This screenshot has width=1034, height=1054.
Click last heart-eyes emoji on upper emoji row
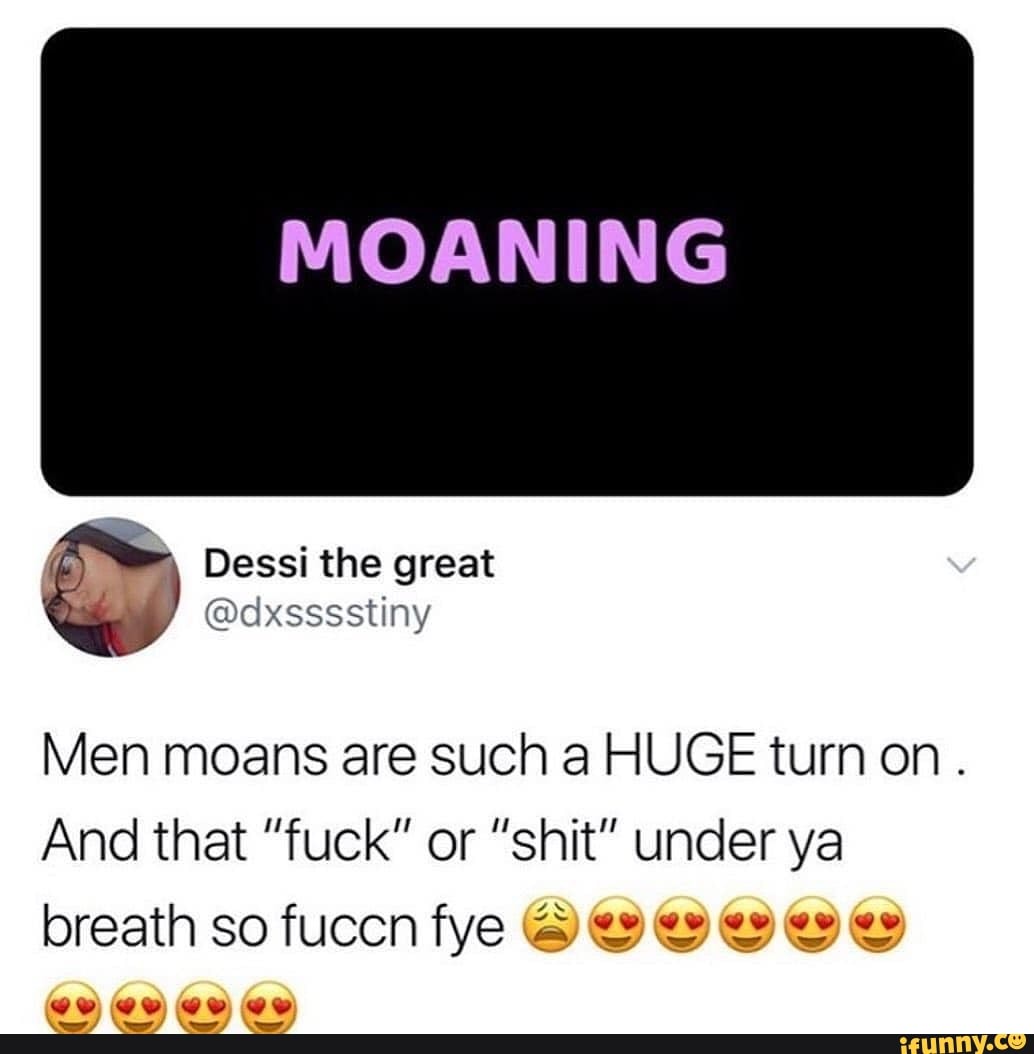(879, 924)
